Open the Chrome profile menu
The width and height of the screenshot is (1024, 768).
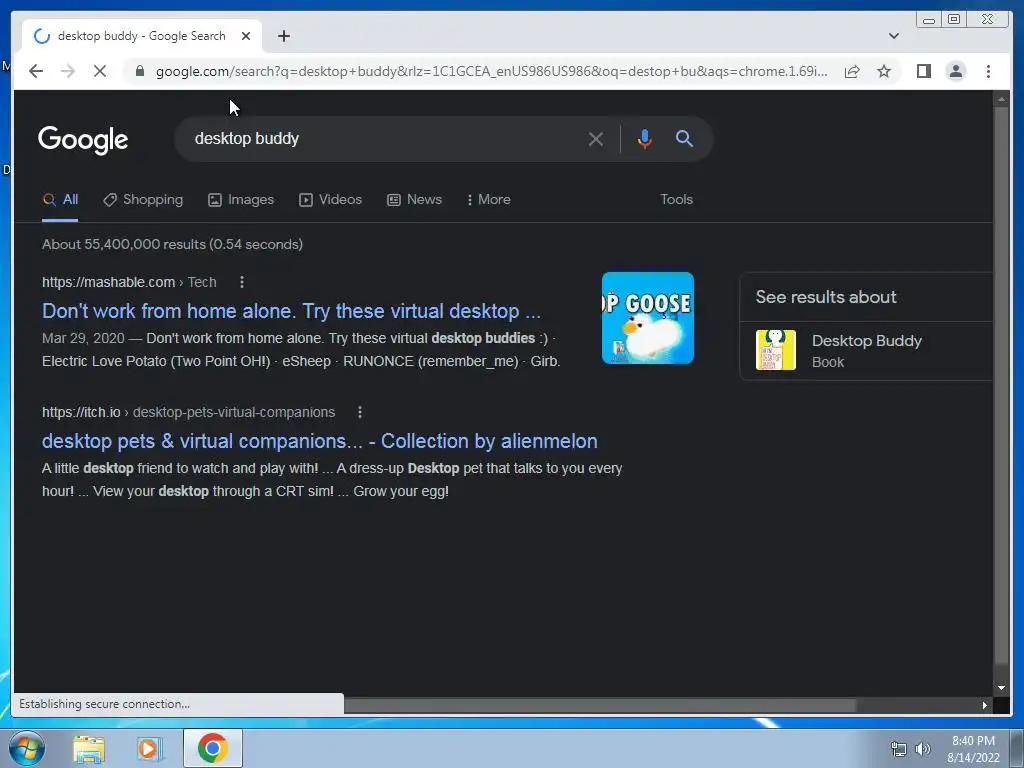pyautogui.click(x=955, y=71)
